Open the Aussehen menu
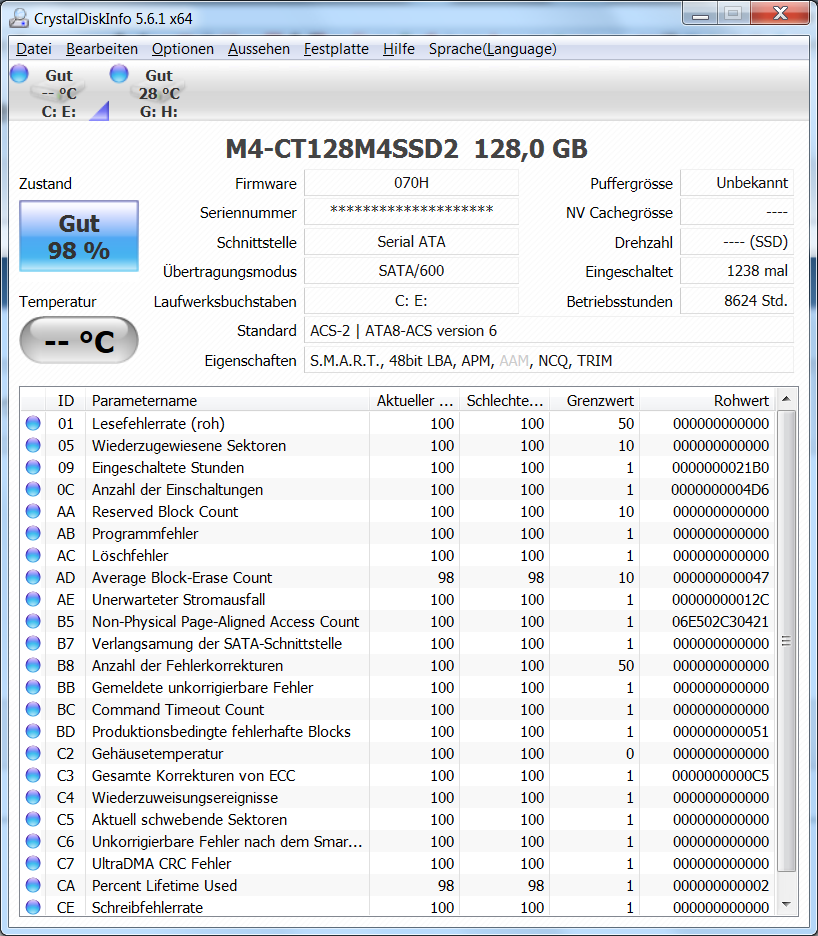 pos(259,49)
